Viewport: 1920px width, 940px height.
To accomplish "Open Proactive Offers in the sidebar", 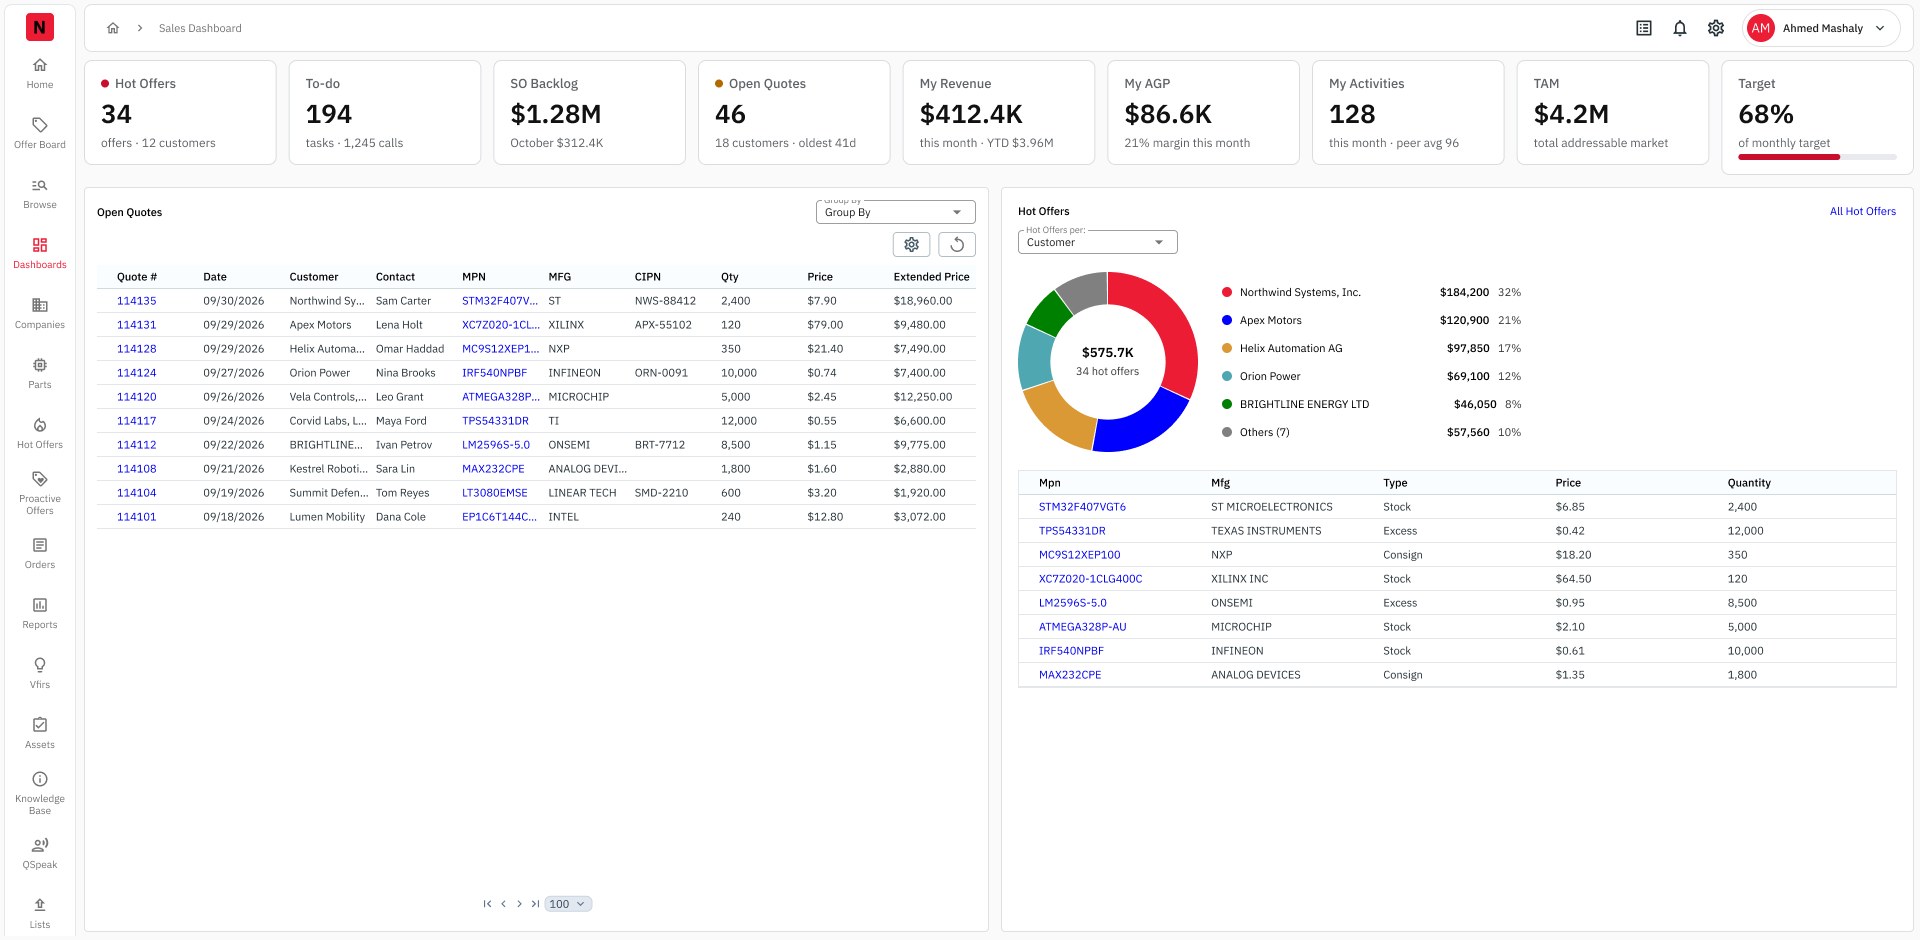I will pos(40,494).
